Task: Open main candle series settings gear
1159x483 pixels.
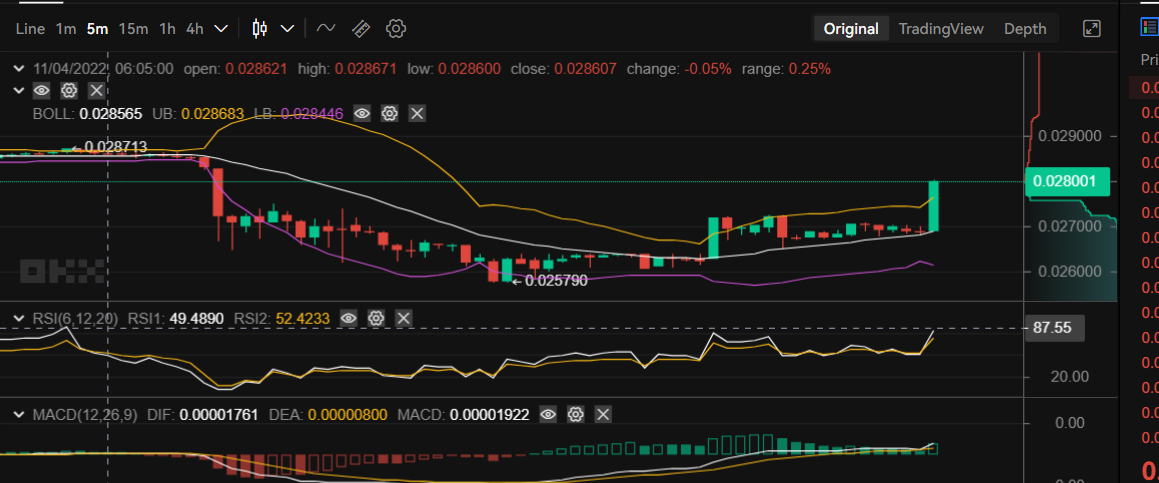Action: 69,91
